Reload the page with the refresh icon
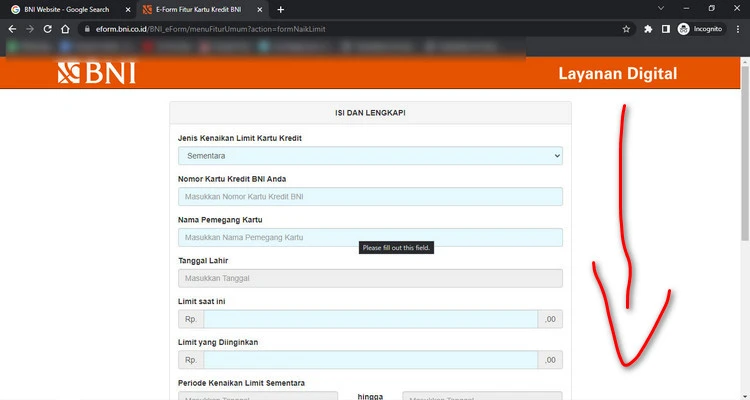This screenshot has height=400, width=750. (x=47, y=29)
